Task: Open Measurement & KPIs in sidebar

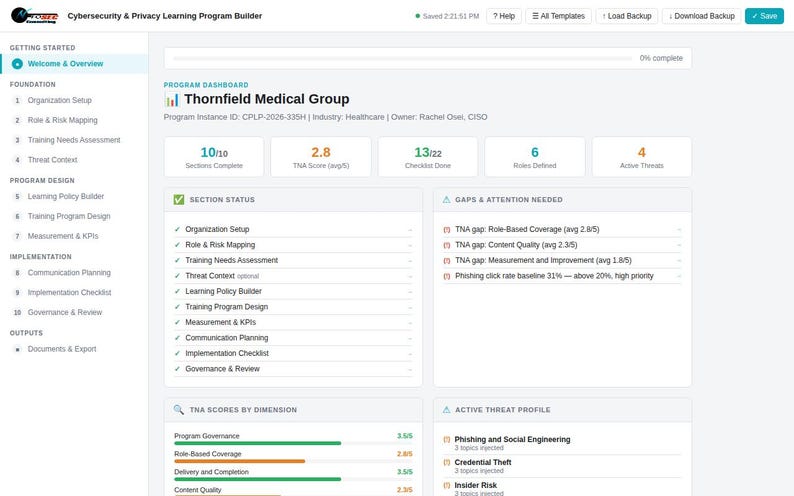Action: click(74, 236)
